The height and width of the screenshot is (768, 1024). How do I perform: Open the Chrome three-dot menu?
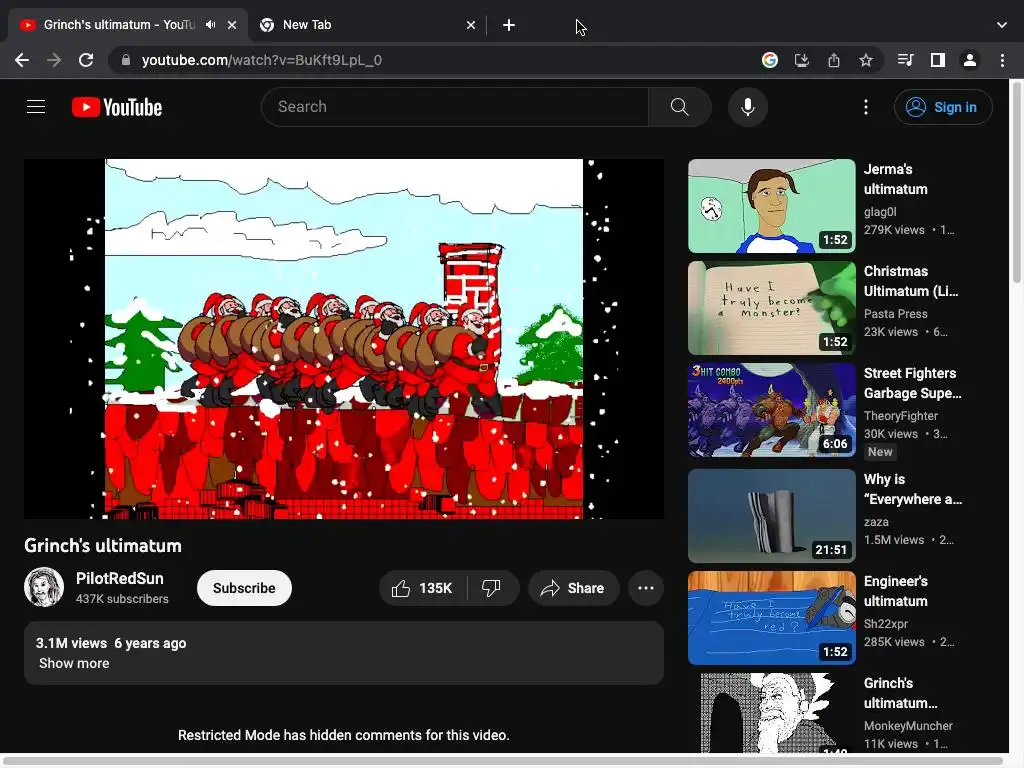[x=1002, y=60]
